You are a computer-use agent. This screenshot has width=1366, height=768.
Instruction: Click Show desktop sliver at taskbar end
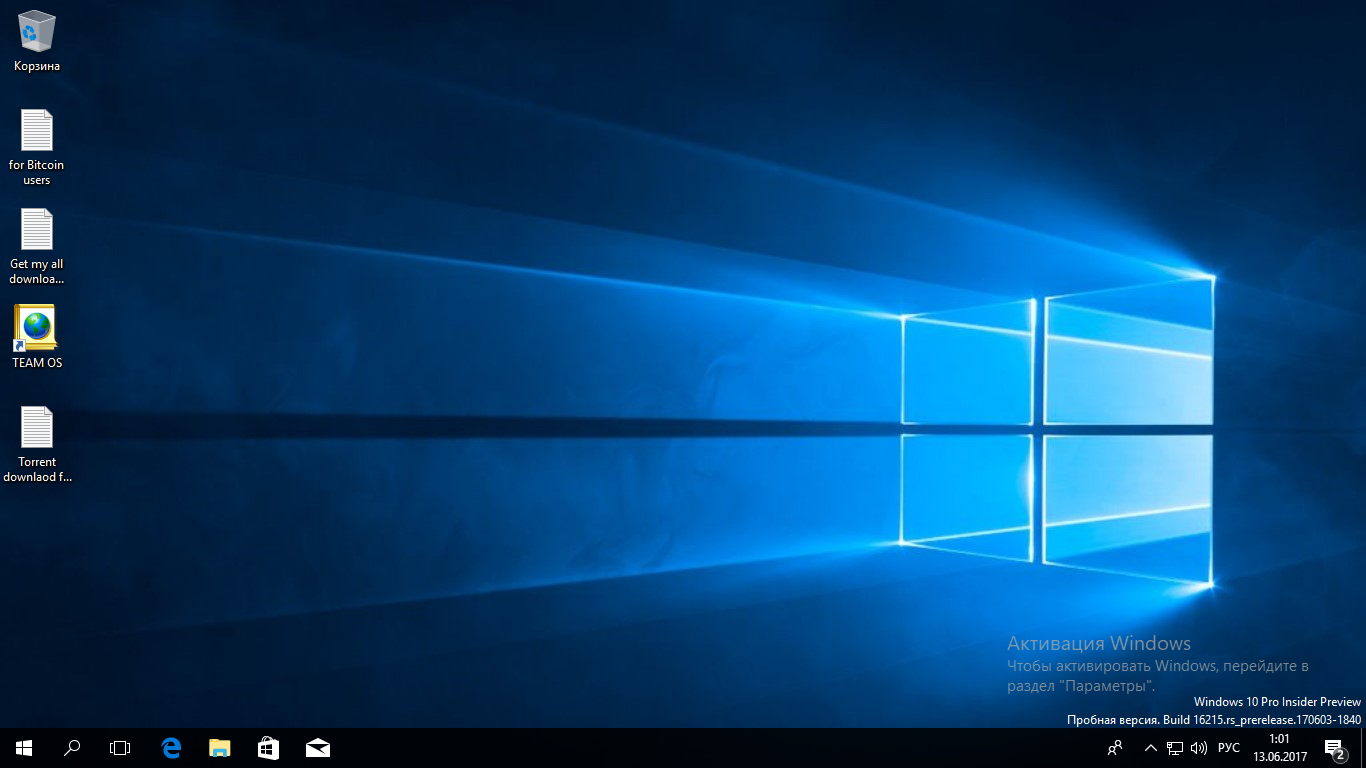pos(1362,748)
